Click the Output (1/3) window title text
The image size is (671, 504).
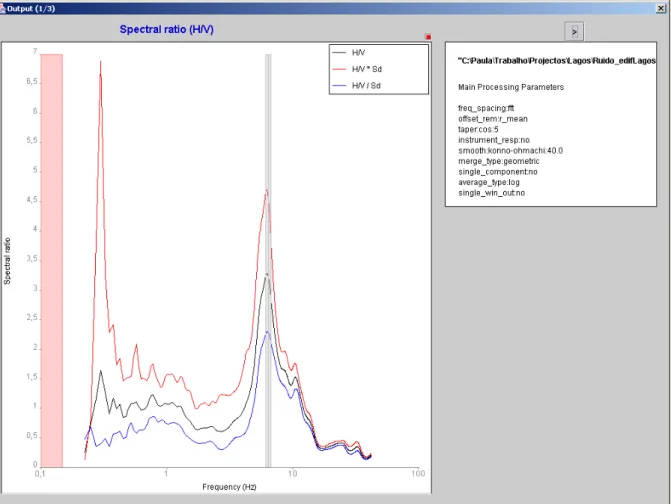point(31,9)
